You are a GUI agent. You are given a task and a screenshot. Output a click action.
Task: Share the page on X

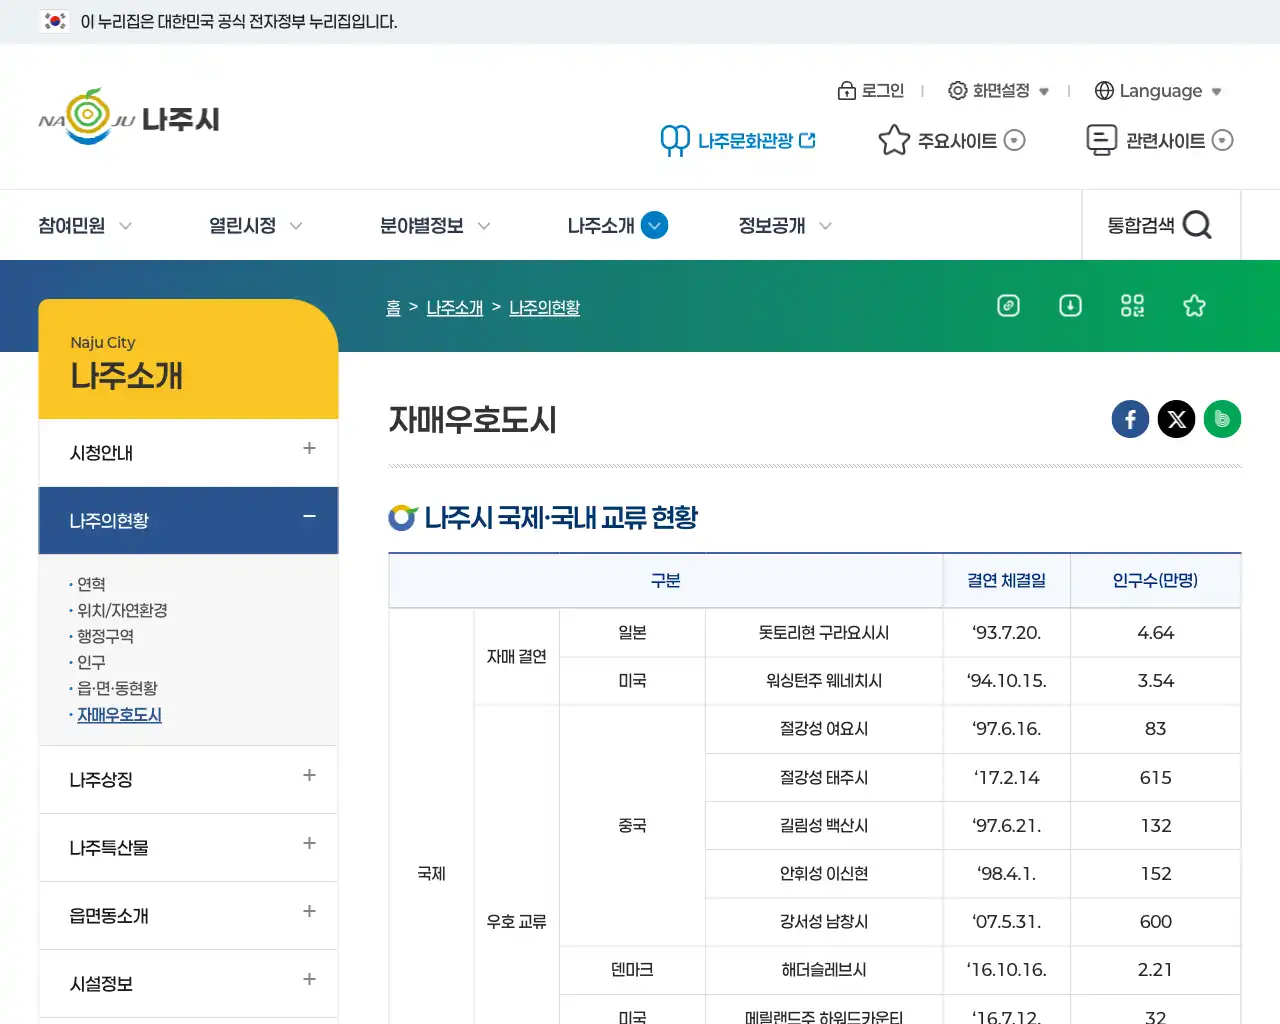point(1176,419)
